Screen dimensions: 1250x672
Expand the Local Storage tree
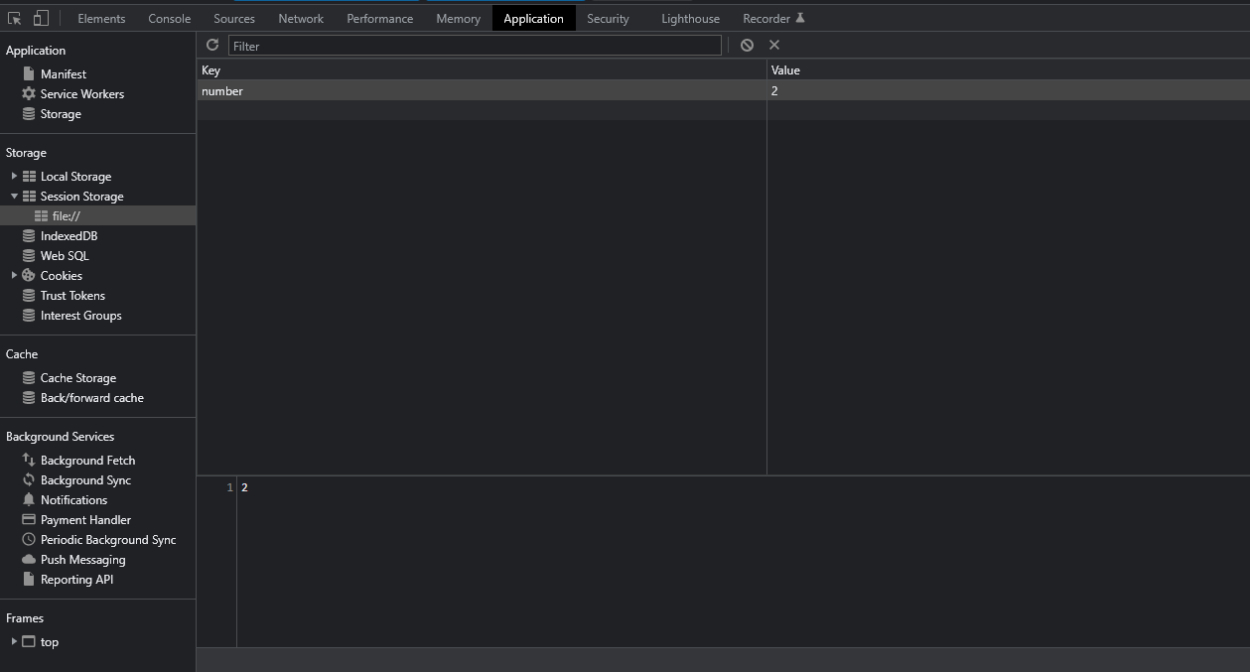14,177
